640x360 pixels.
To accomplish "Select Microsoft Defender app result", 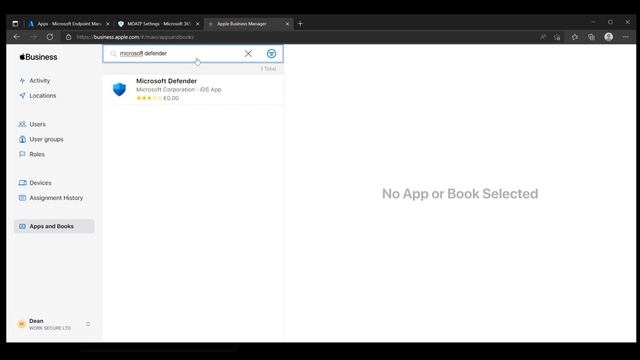I will (x=193, y=89).
